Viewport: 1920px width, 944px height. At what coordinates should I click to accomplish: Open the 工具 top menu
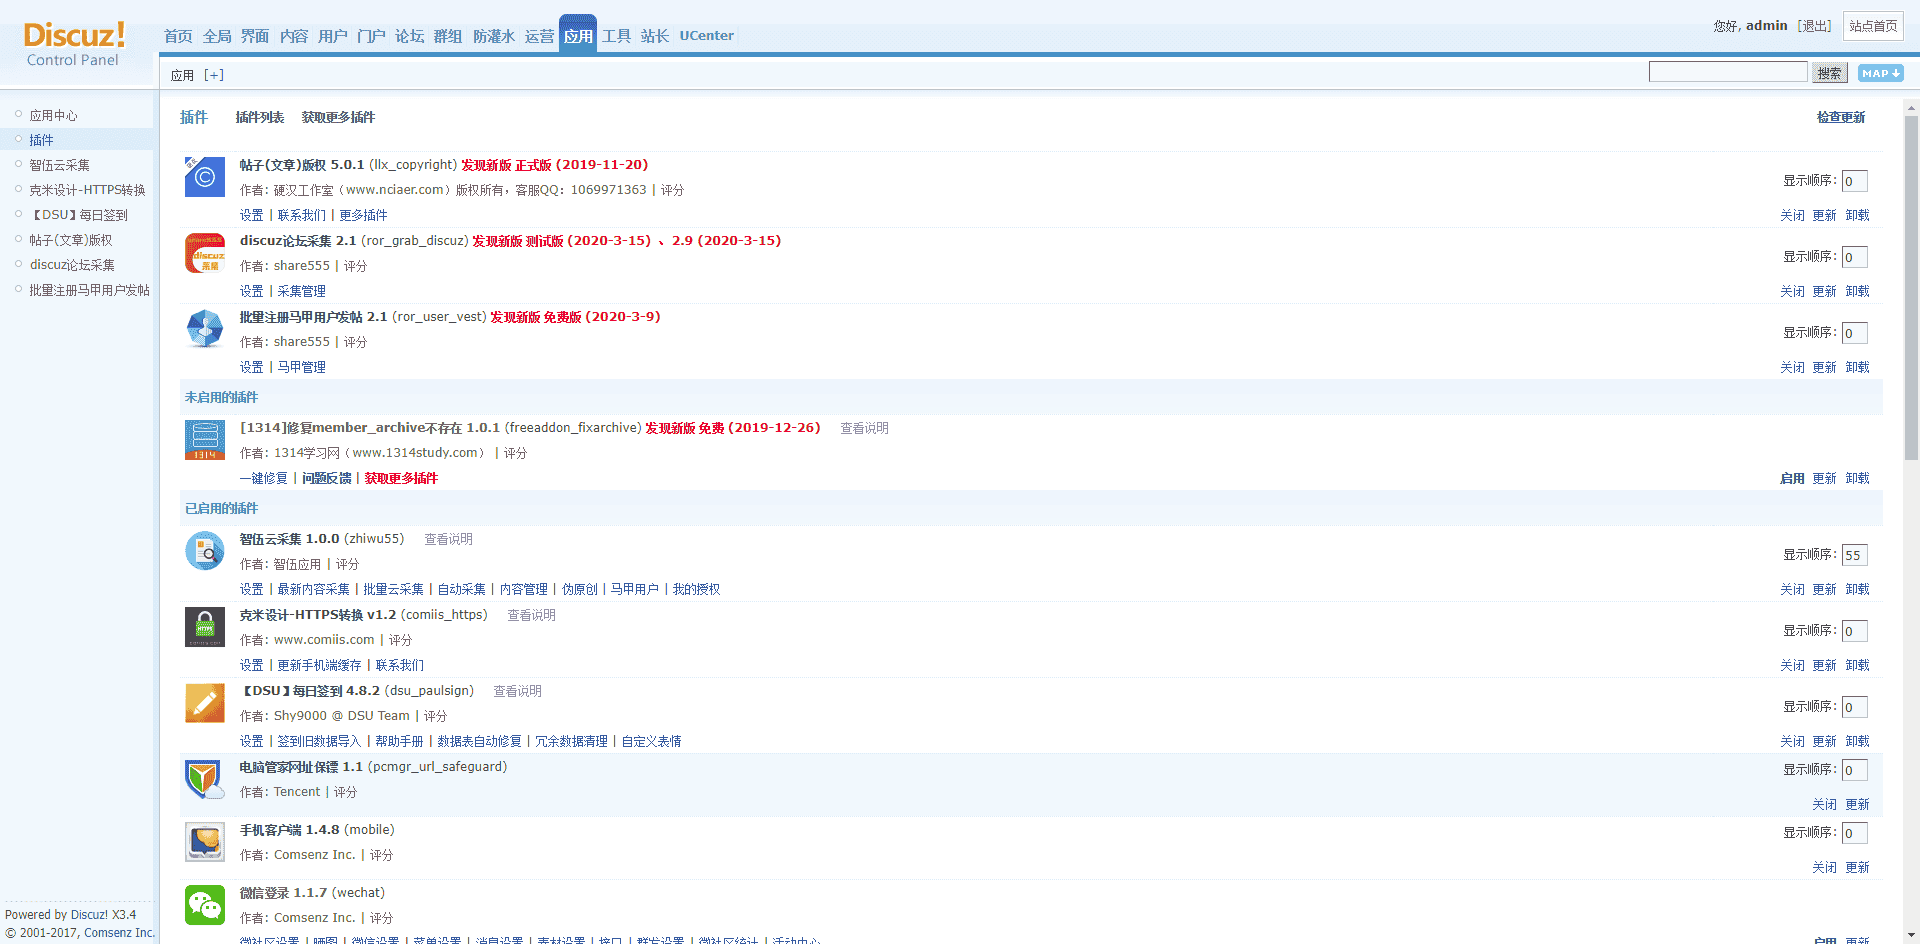616,36
